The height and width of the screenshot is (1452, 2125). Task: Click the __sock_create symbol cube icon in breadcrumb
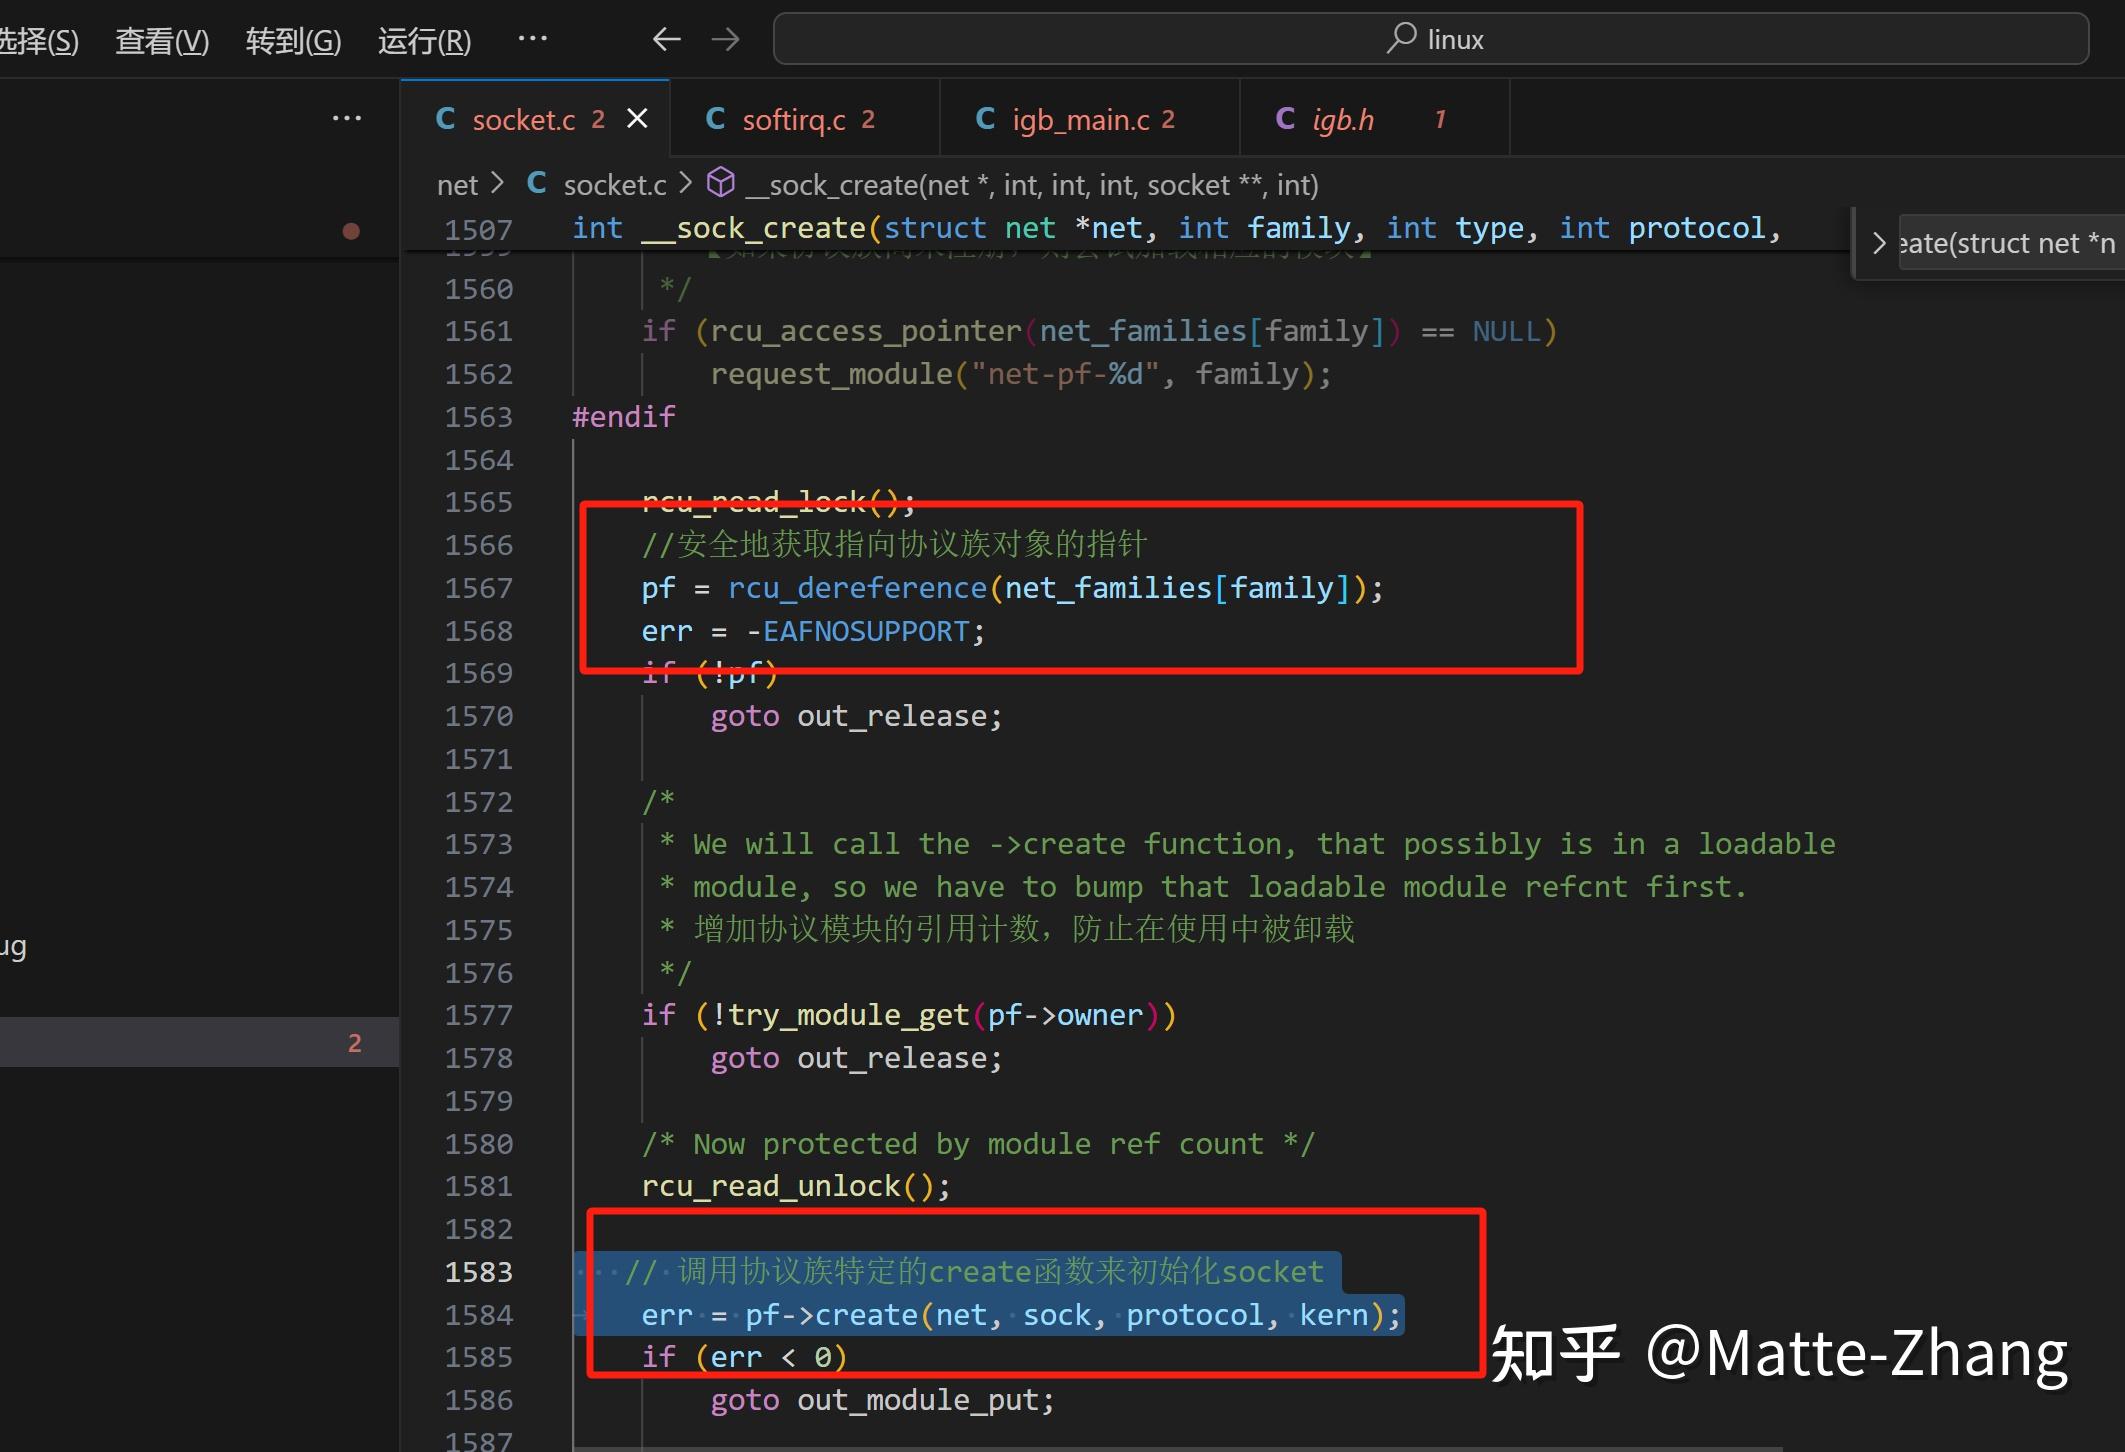pyautogui.click(x=721, y=184)
